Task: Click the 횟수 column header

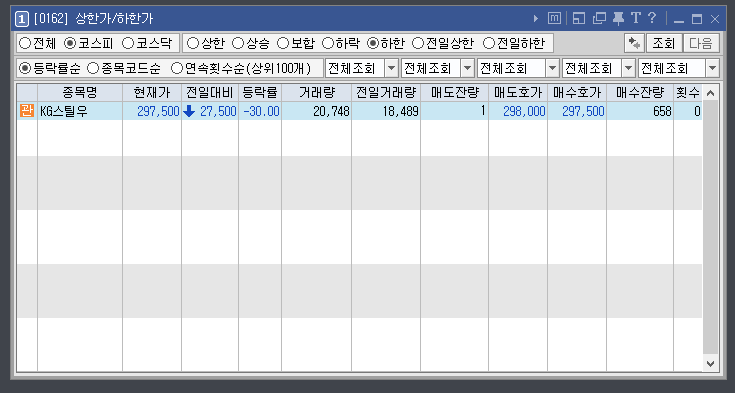Action: [688, 93]
